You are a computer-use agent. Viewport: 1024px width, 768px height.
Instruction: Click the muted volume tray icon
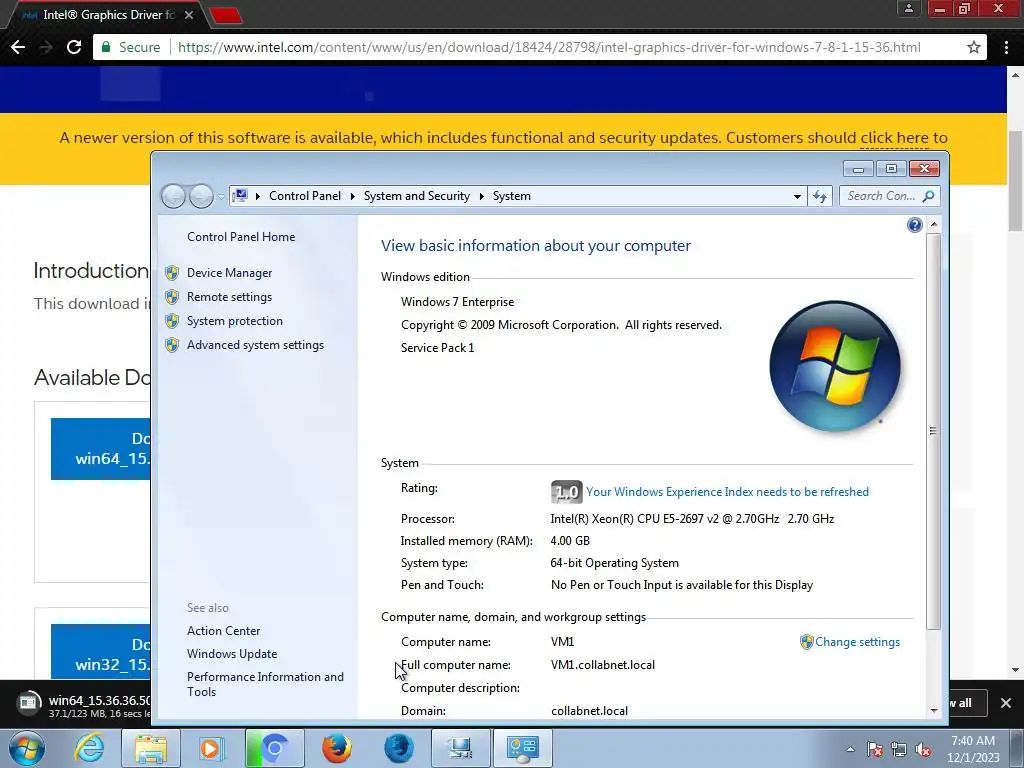click(x=923, y=749)
